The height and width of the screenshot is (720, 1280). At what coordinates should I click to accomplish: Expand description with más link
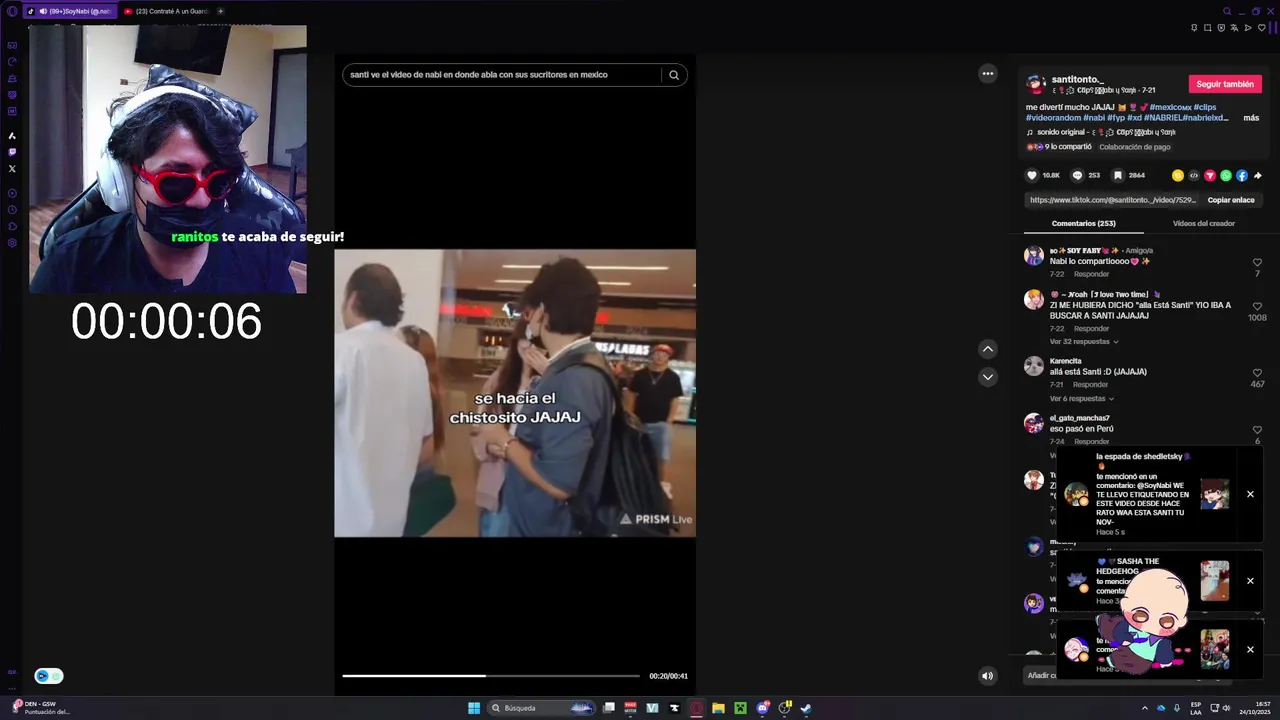tap(1251, 118)
